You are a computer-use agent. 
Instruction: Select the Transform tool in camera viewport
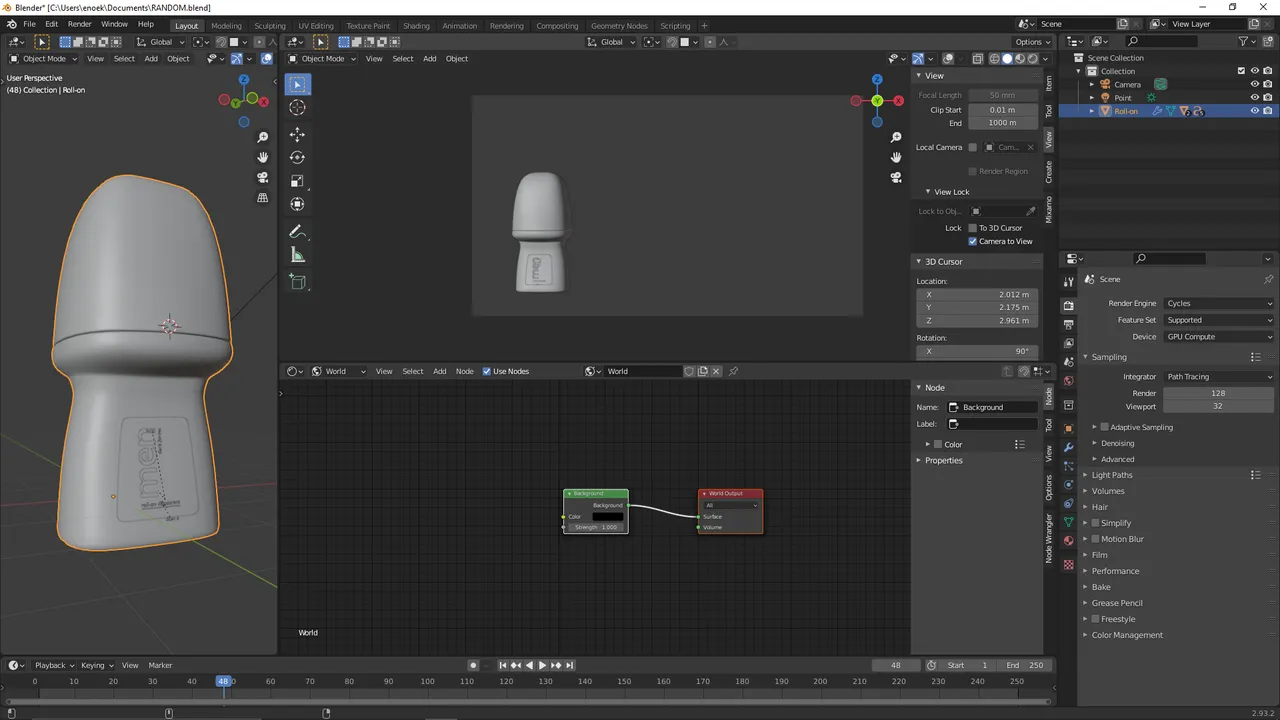(298, 204)
